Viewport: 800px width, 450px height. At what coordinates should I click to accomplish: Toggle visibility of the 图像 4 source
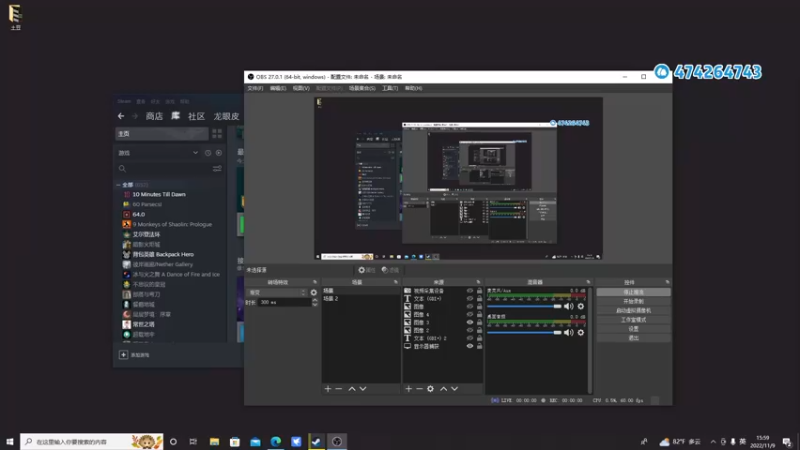point(470,314)
